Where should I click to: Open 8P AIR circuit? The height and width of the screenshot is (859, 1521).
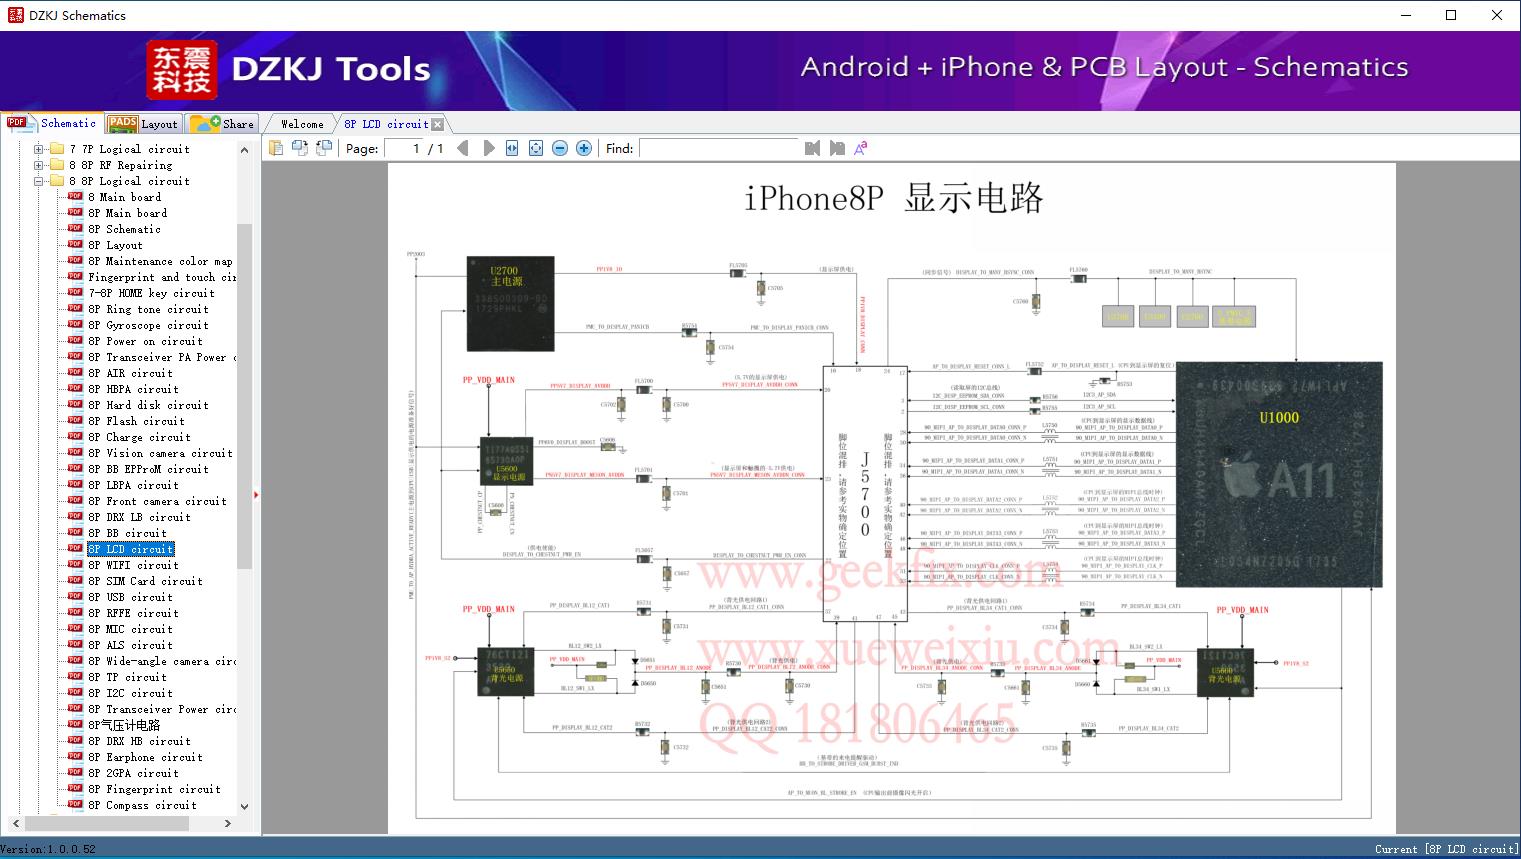tap(130, 373)
